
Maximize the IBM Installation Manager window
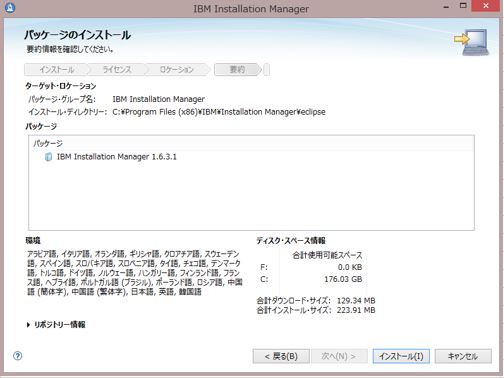click(x=463, y=6)
